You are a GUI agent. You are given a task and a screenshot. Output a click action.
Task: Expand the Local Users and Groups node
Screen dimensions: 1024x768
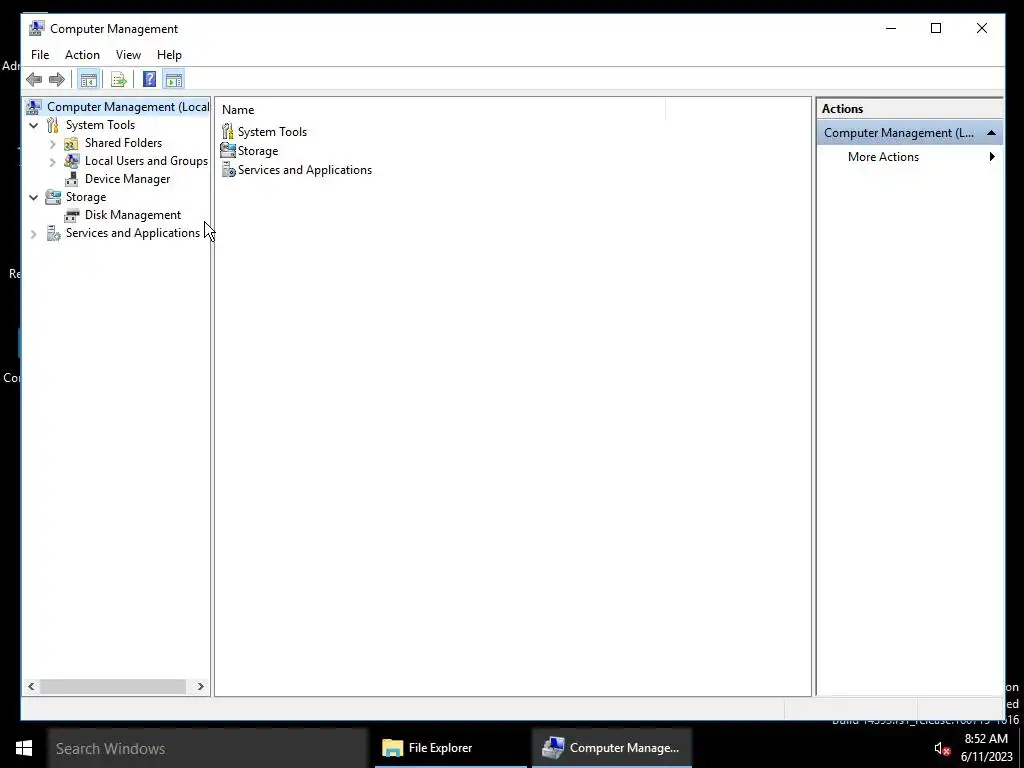coord(53,161)
